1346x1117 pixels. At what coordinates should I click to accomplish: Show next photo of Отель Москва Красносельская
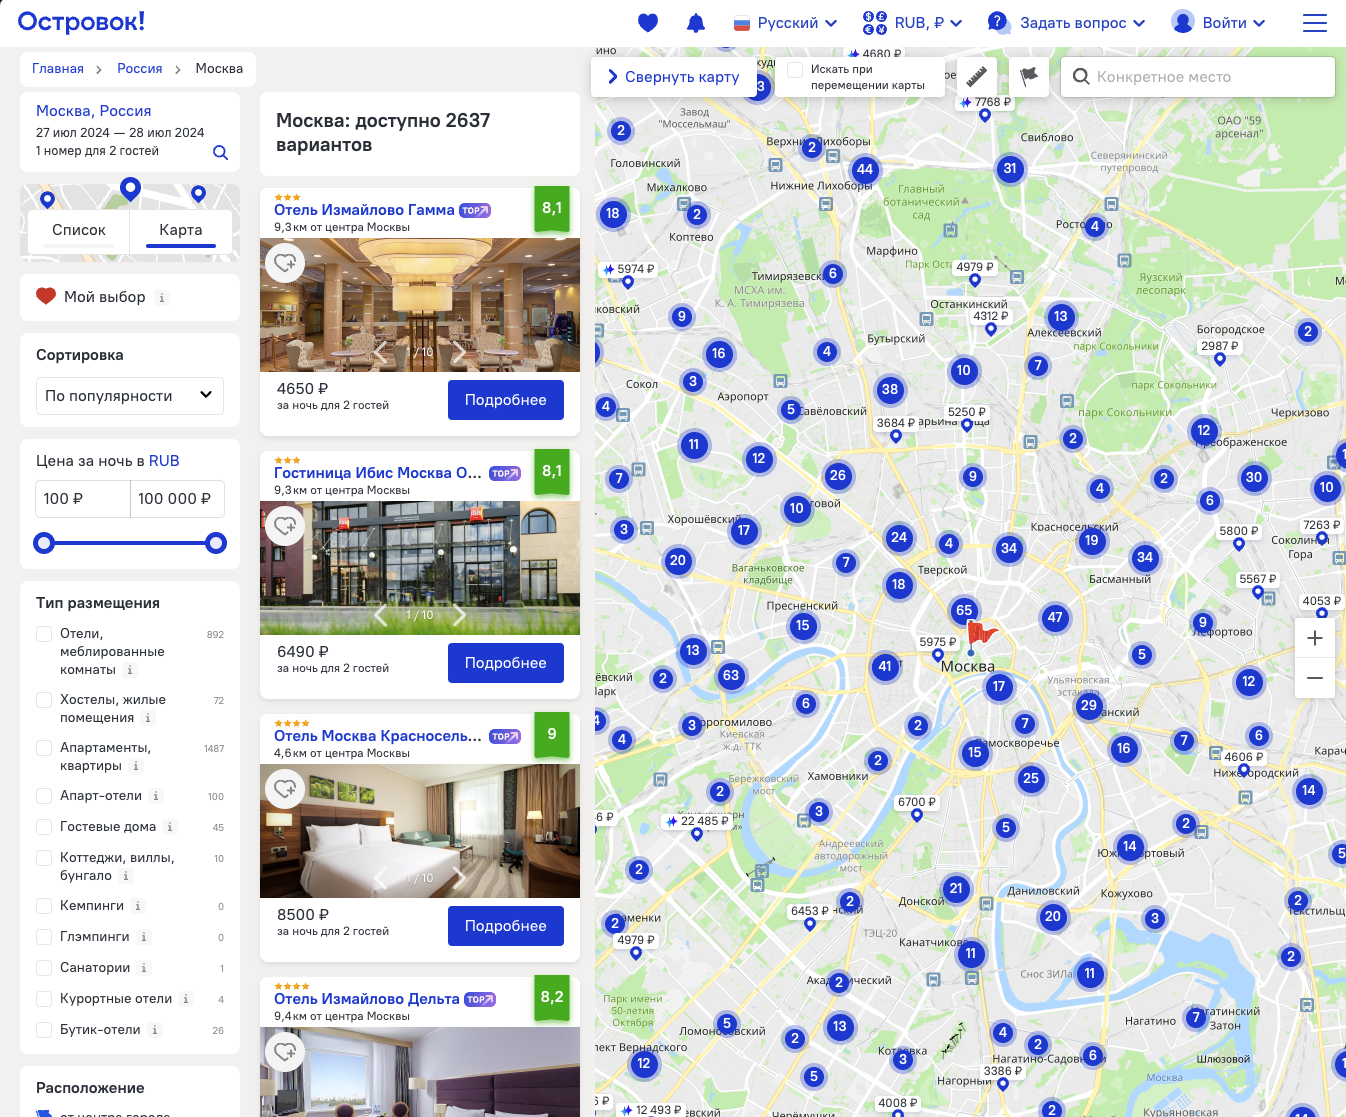point(459,878)
